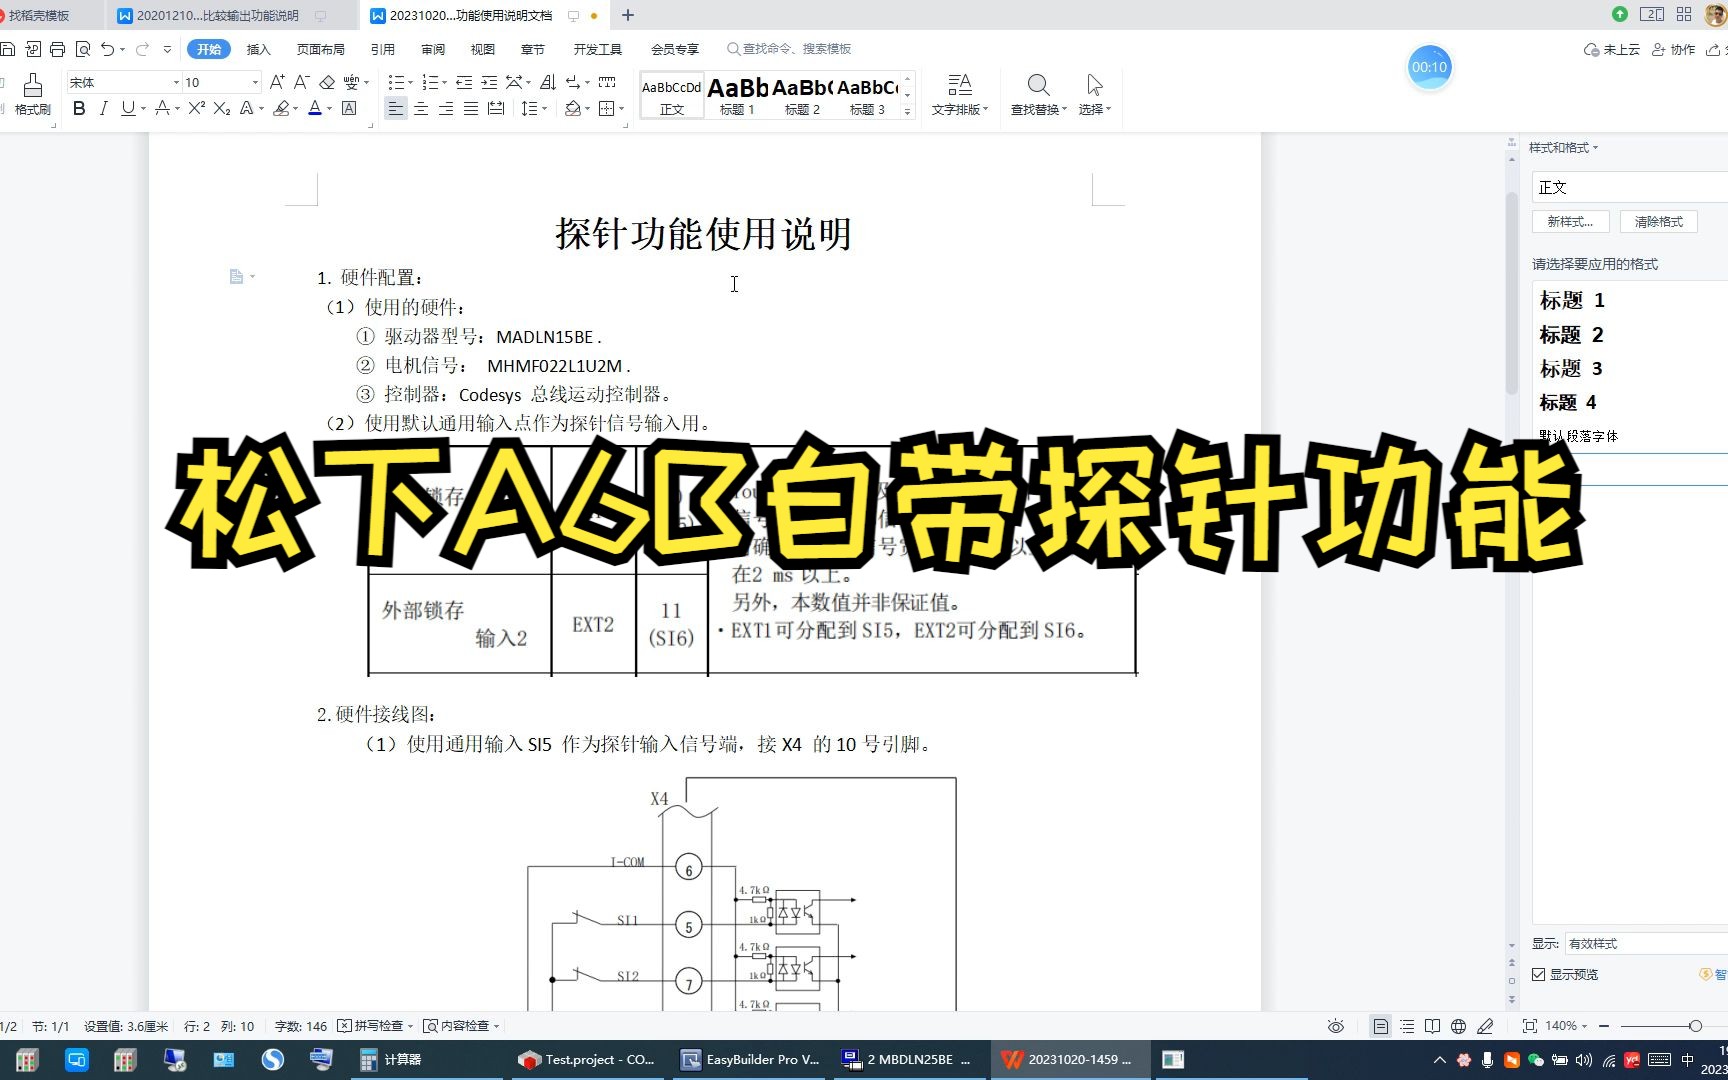Click the Print icon in quick access toolbar
This screenshot has height=1080, width=1728.
tap(57, 48)
